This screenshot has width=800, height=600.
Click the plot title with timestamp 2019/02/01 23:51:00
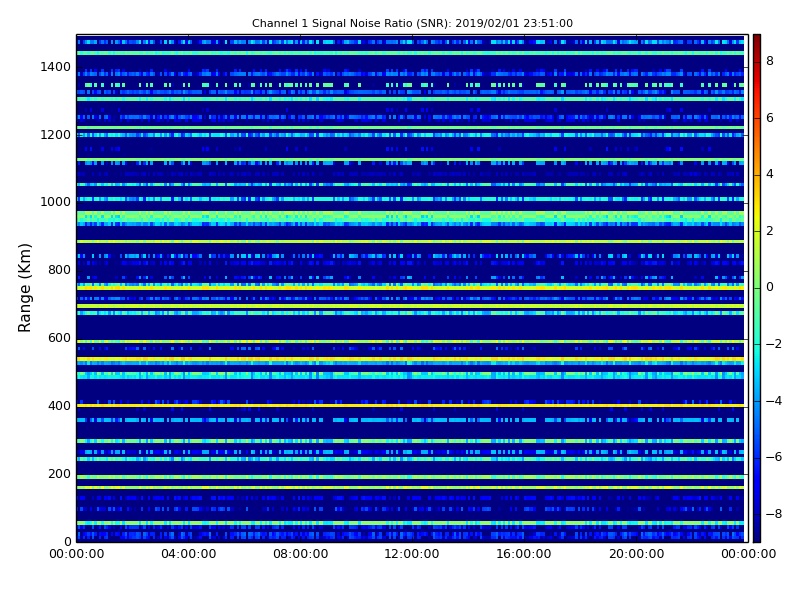412,23
